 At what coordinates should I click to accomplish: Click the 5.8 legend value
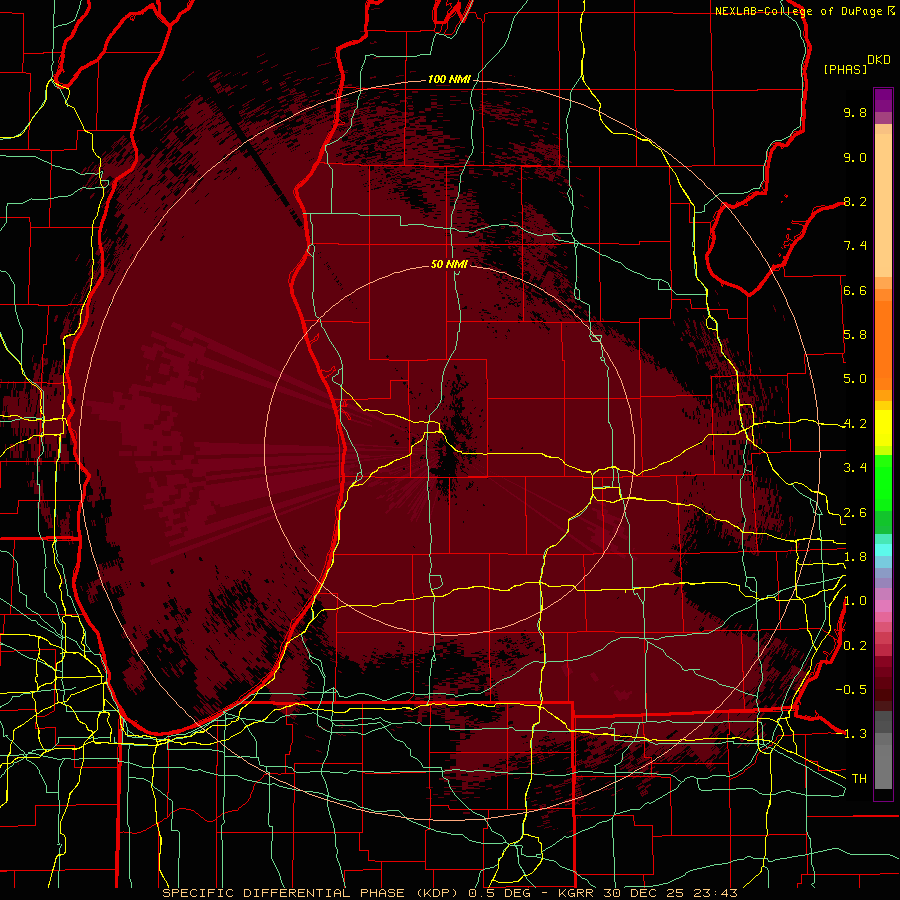pyautogui.click(x=855, y=335)
